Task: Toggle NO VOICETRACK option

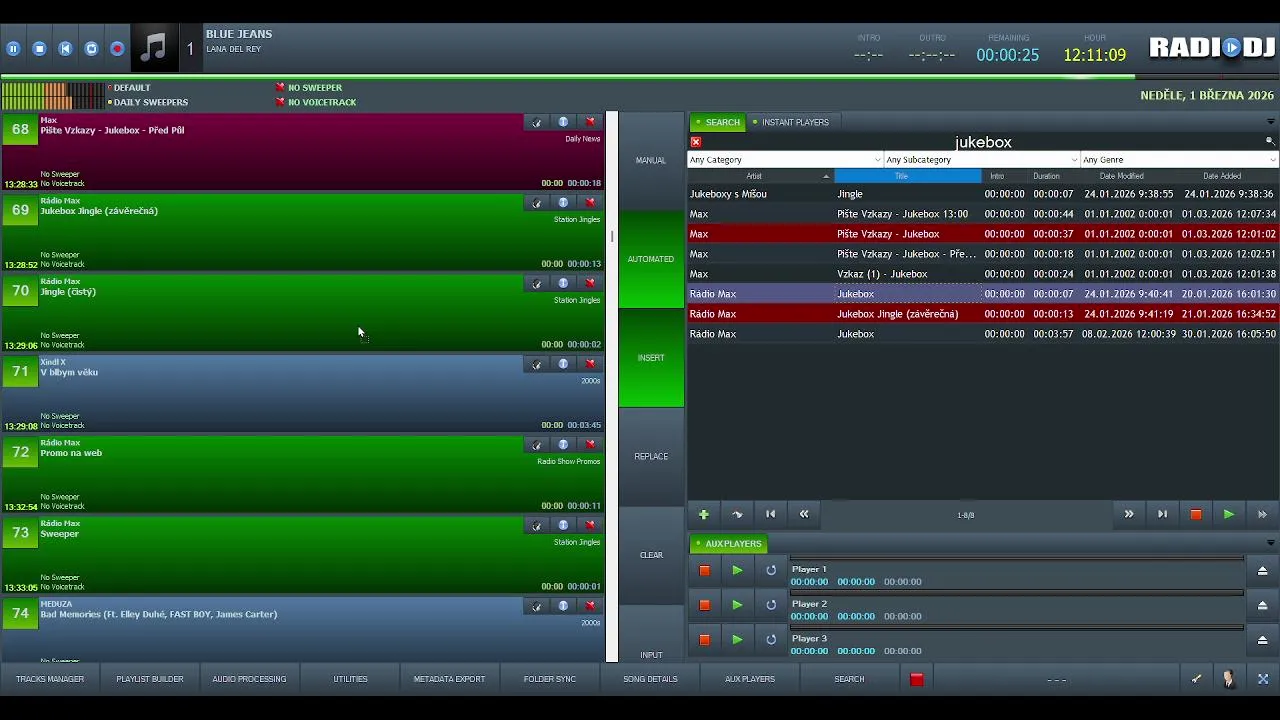Action: coord(315,102)
